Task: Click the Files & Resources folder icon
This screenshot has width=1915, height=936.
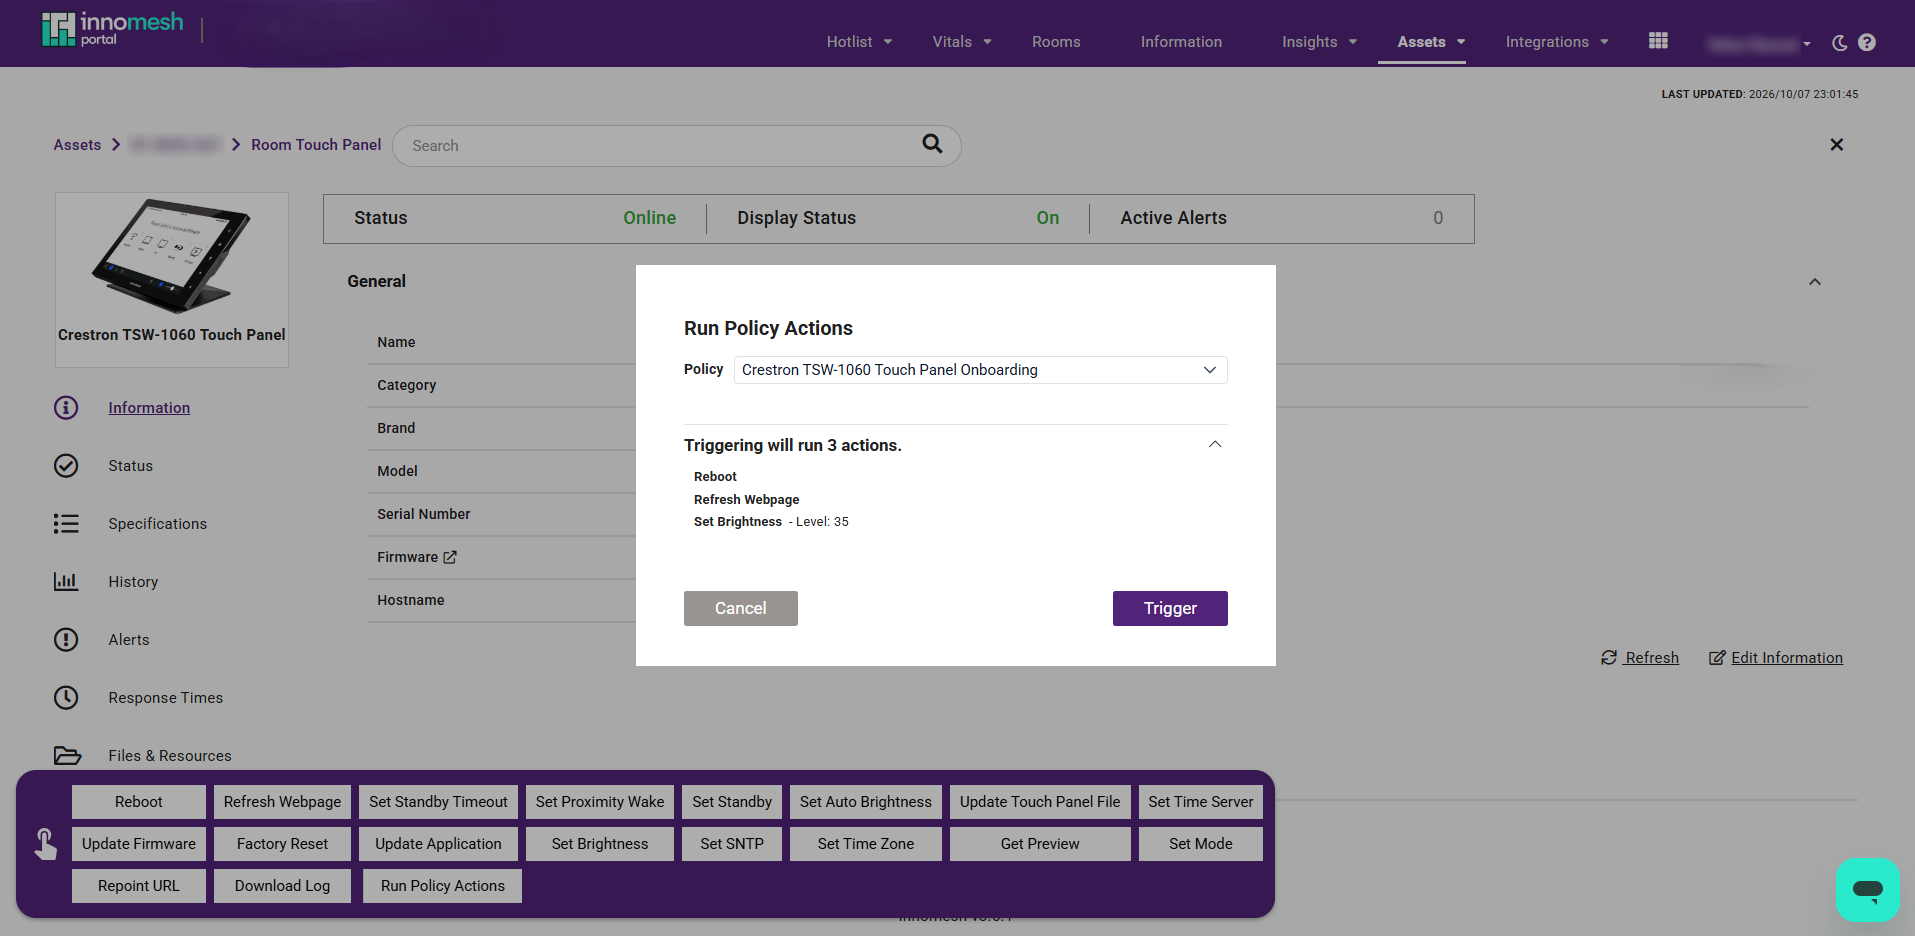Action: coord(67,756)
